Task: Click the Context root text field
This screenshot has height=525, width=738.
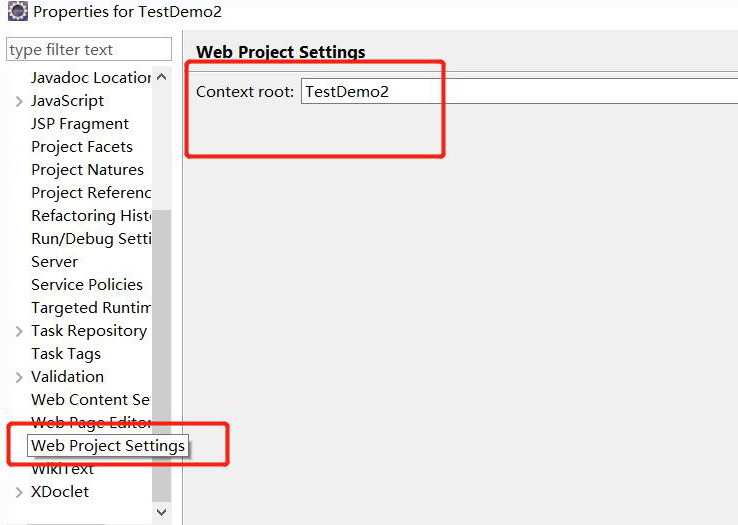Action: 518,91
